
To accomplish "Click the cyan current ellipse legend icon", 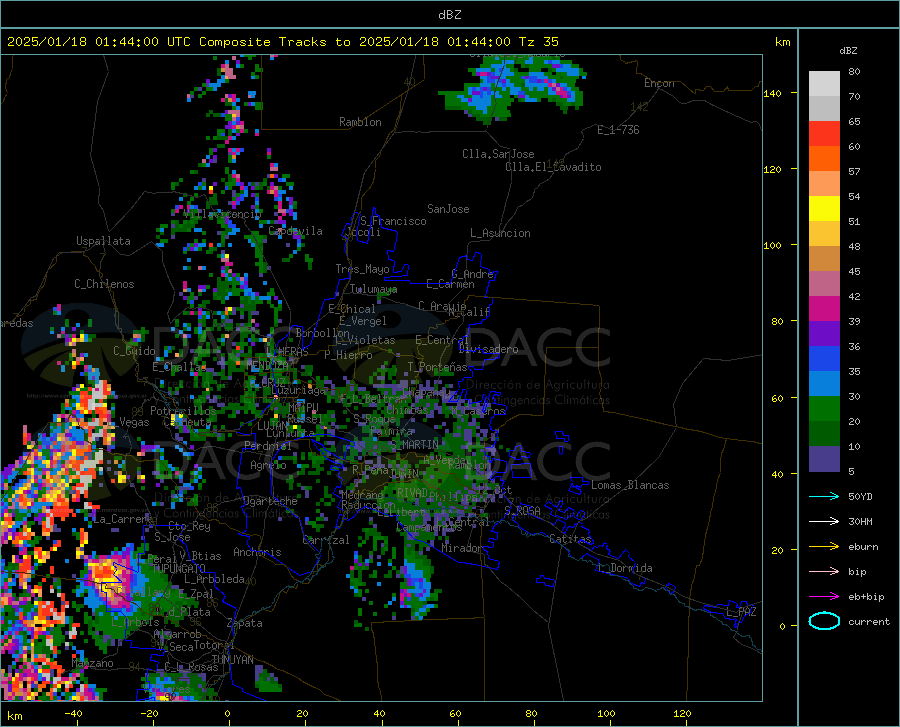I will tap(824, 621).
